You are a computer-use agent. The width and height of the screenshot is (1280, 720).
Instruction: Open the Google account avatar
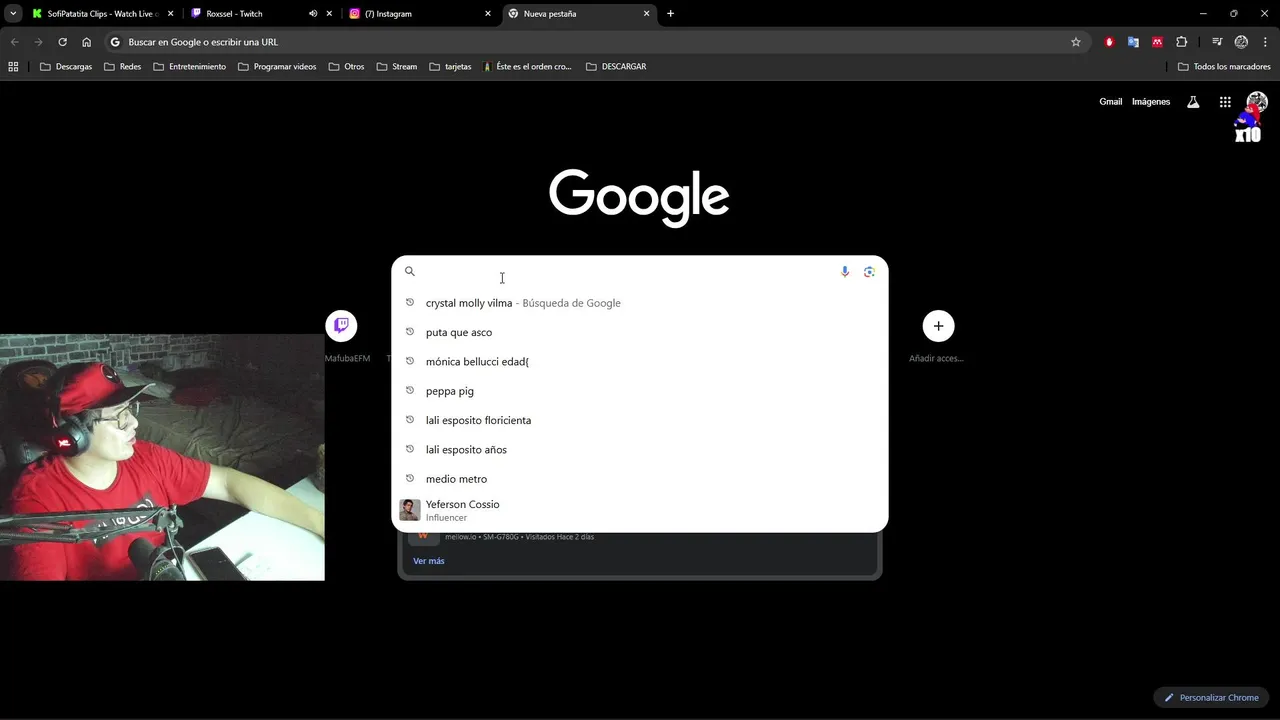(x=1257, y=102)
